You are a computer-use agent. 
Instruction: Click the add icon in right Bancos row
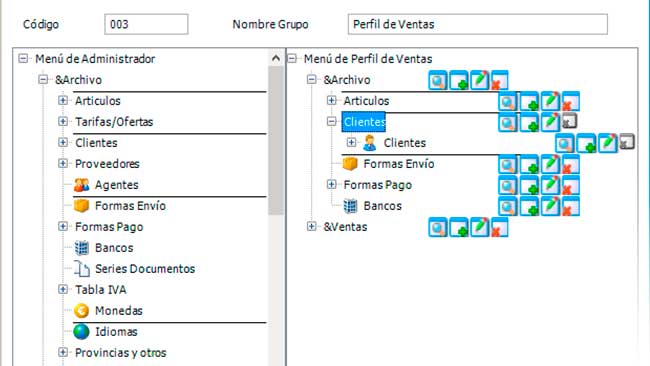(529, 206)
